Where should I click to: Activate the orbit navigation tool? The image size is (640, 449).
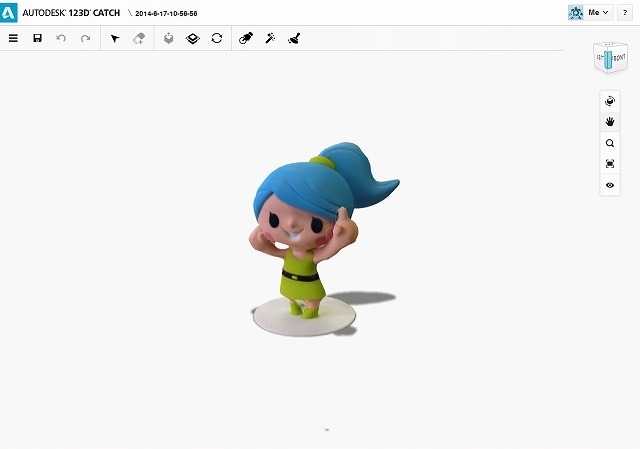[610, 101]
